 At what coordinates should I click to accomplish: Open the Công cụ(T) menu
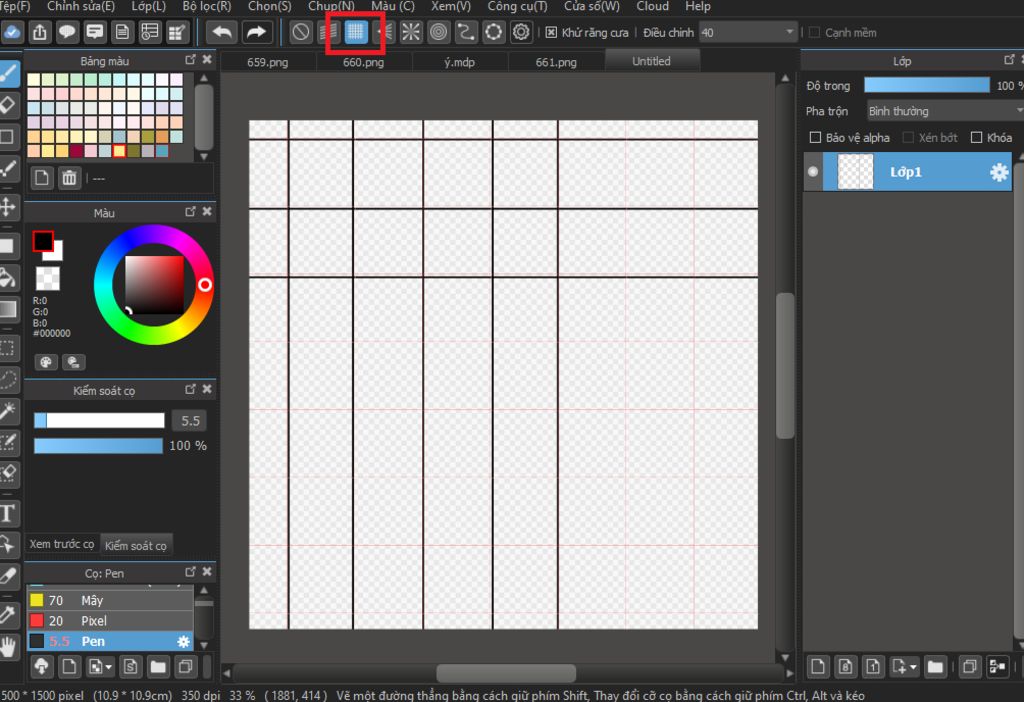[517, 7]
